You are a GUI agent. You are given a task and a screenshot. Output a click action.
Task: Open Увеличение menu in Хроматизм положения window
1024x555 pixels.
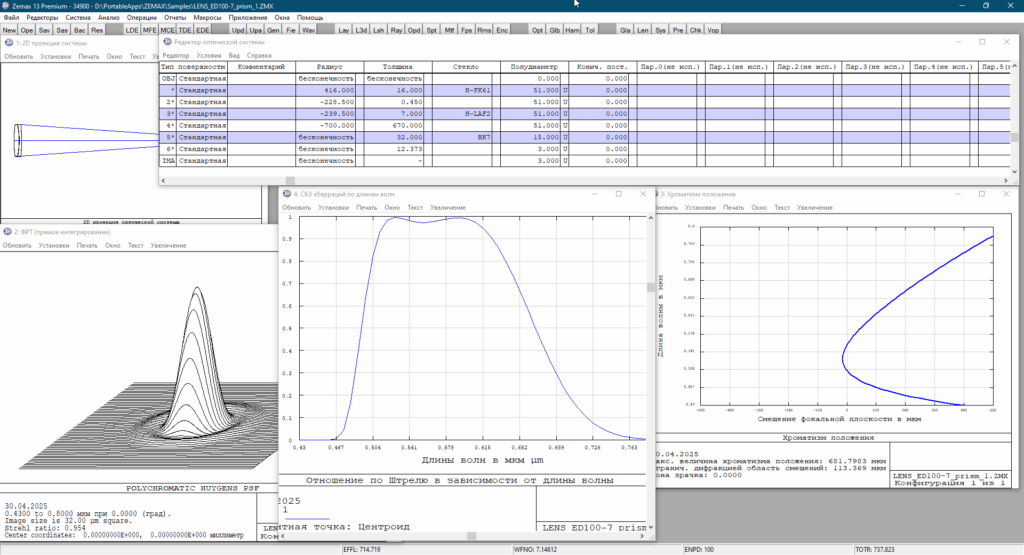(814, 207)
